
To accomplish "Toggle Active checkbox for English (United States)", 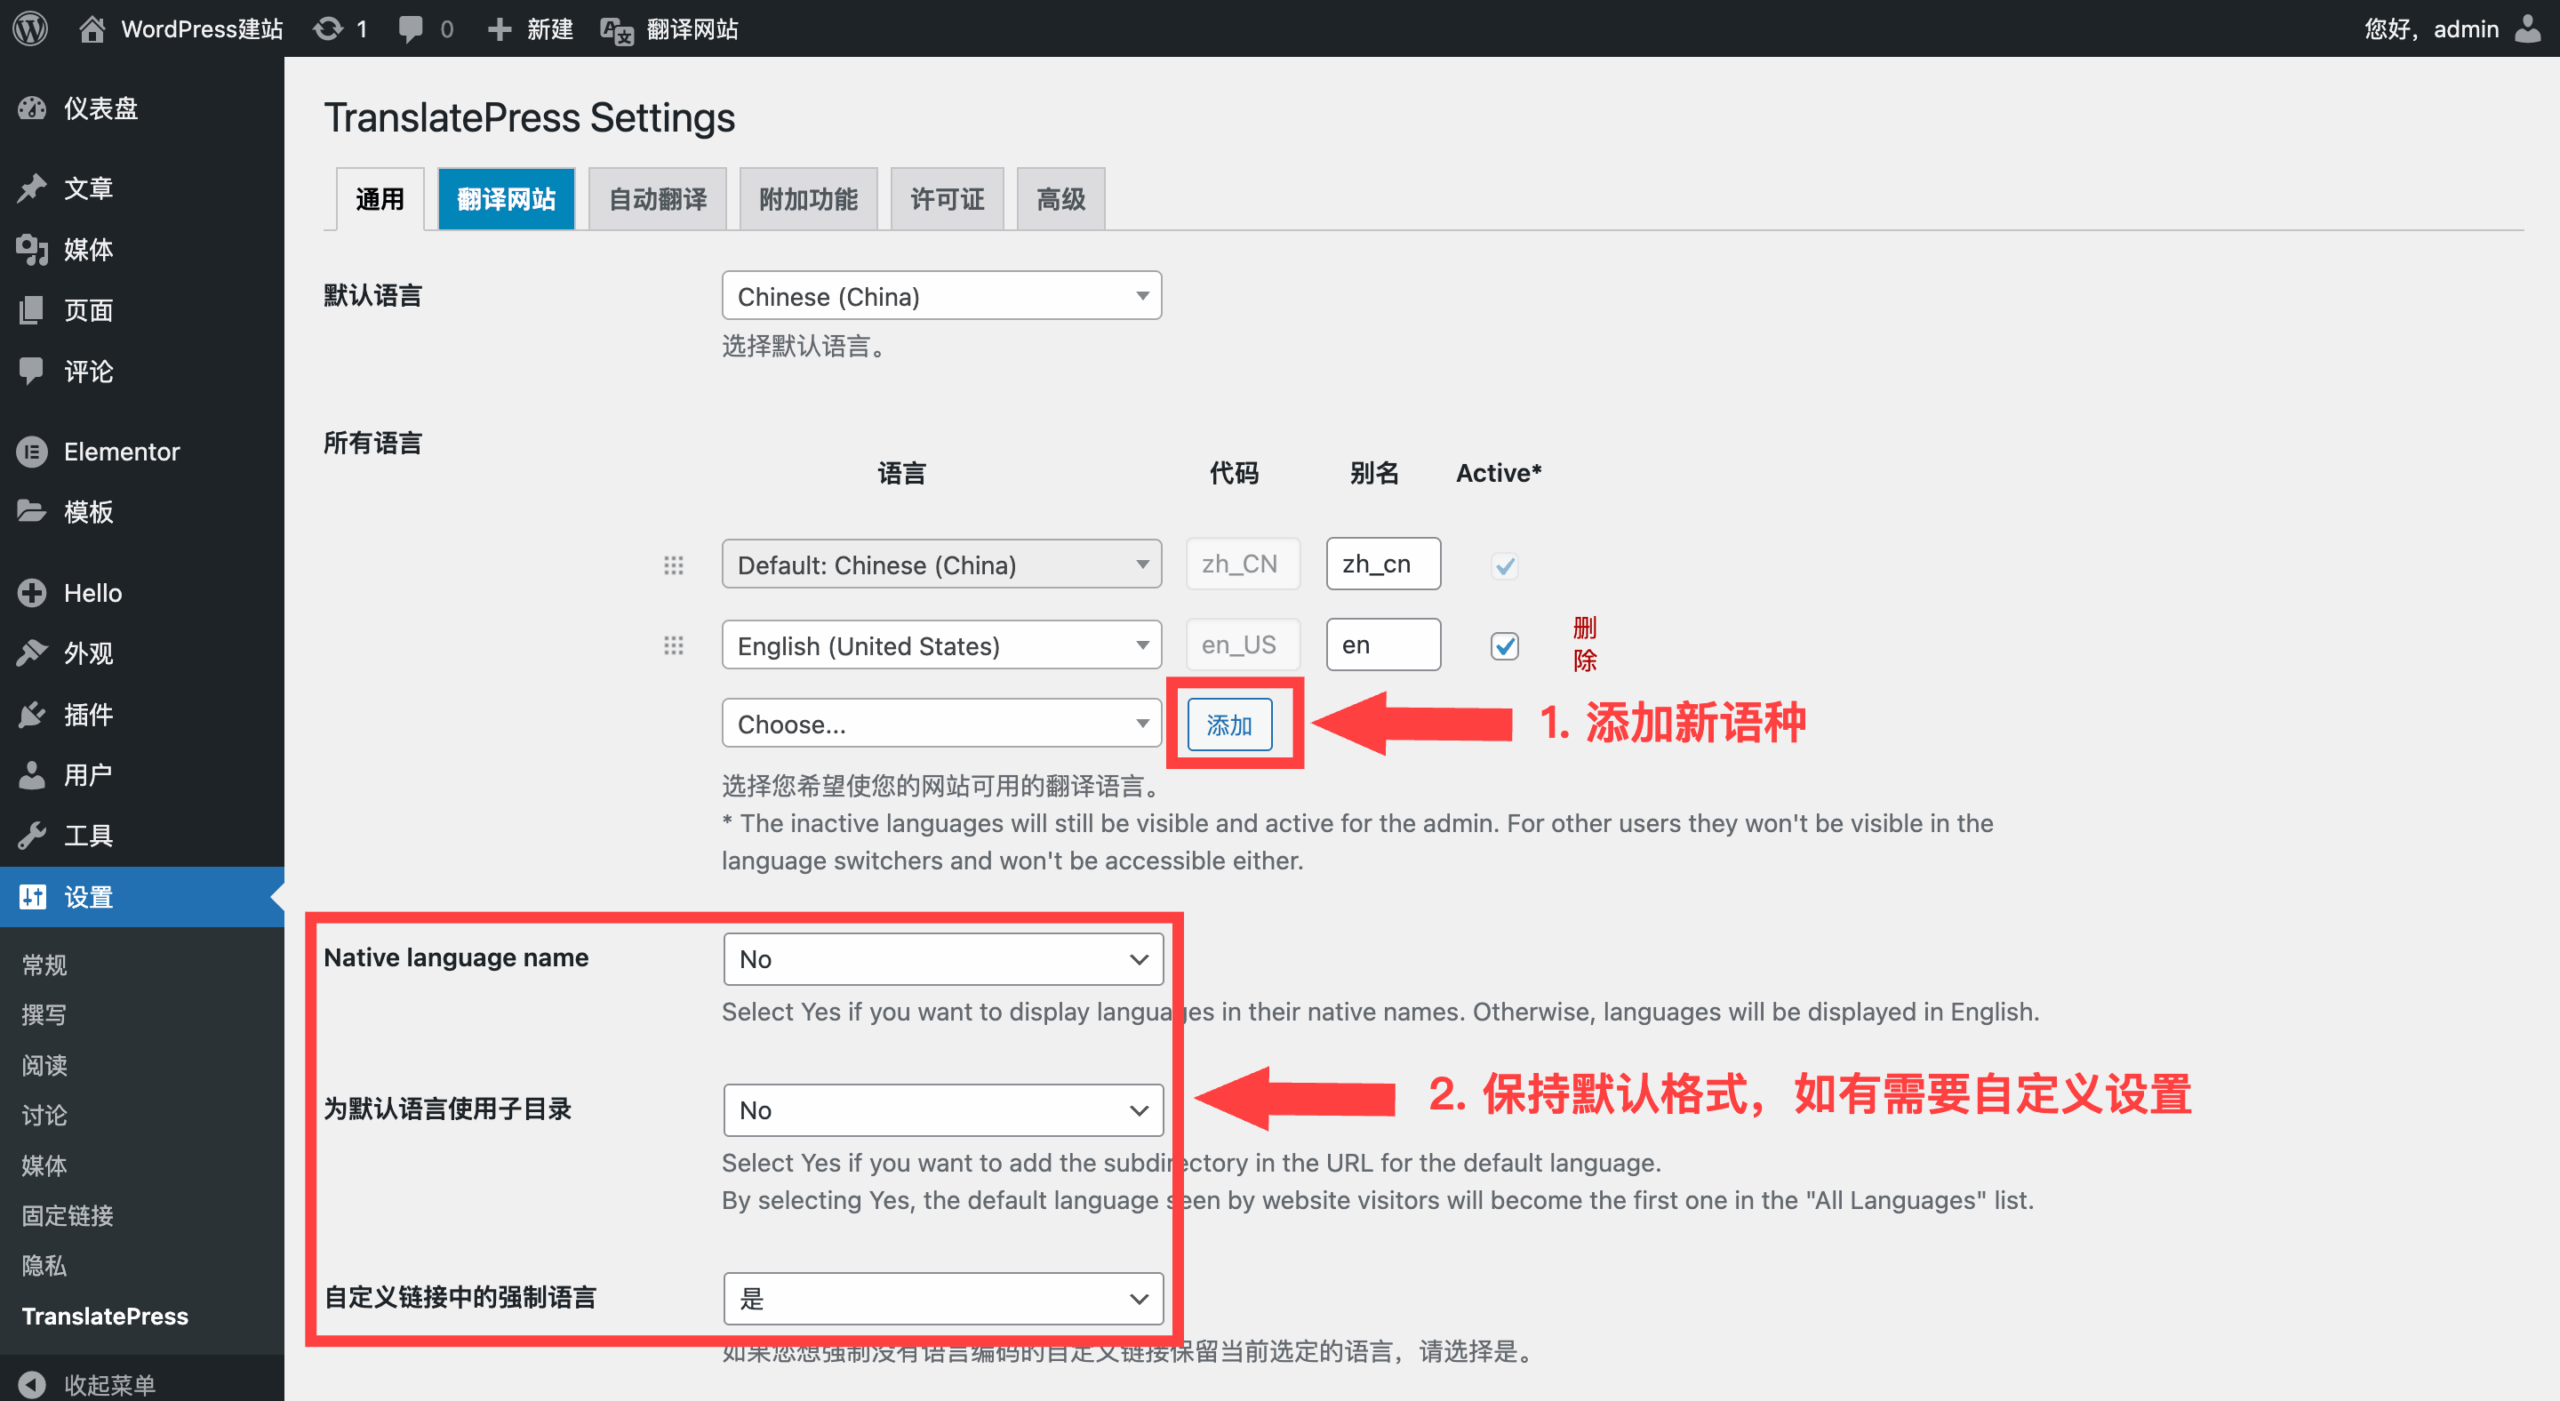I will coord(1504,646).
